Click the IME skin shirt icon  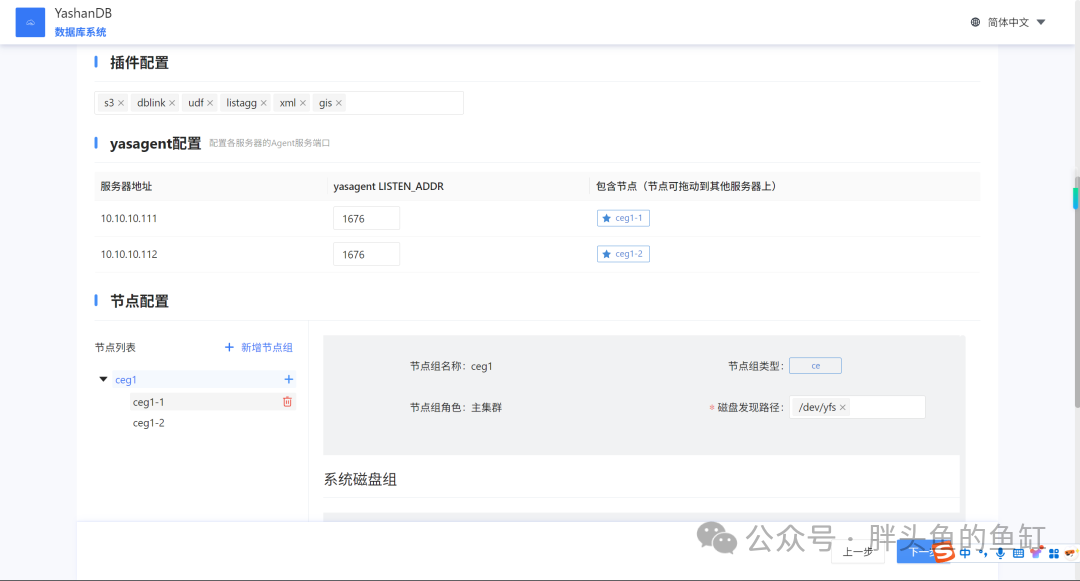[x=1036, y=552]
